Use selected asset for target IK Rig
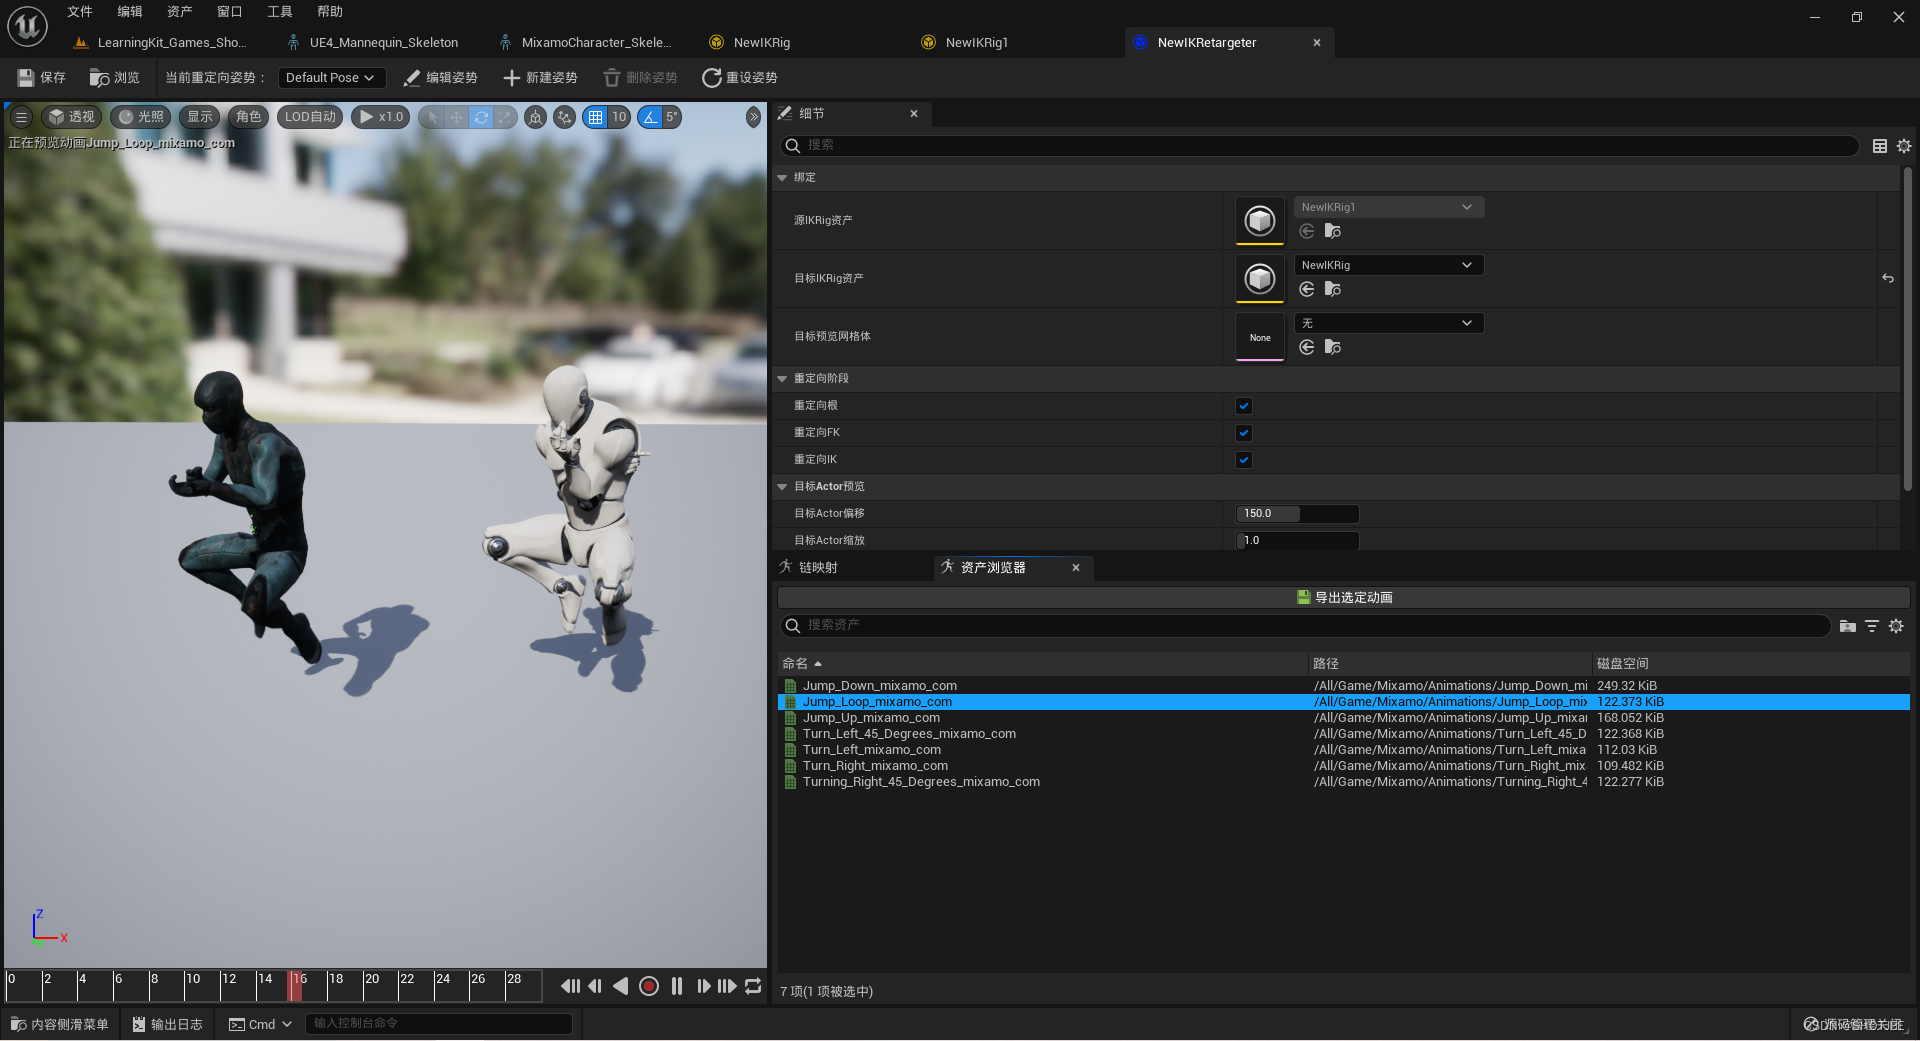Screen dimensions: 1920x1041 [x=1307, y=289]
